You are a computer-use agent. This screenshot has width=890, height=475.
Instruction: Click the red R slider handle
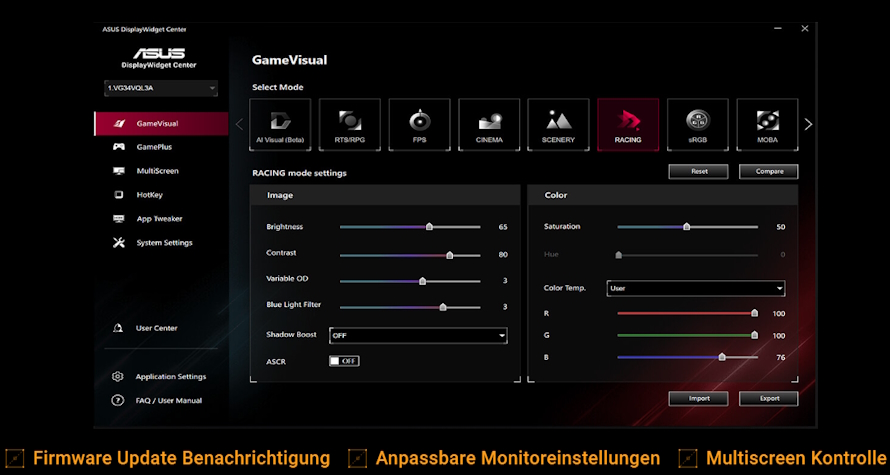[x=754, y=313]
